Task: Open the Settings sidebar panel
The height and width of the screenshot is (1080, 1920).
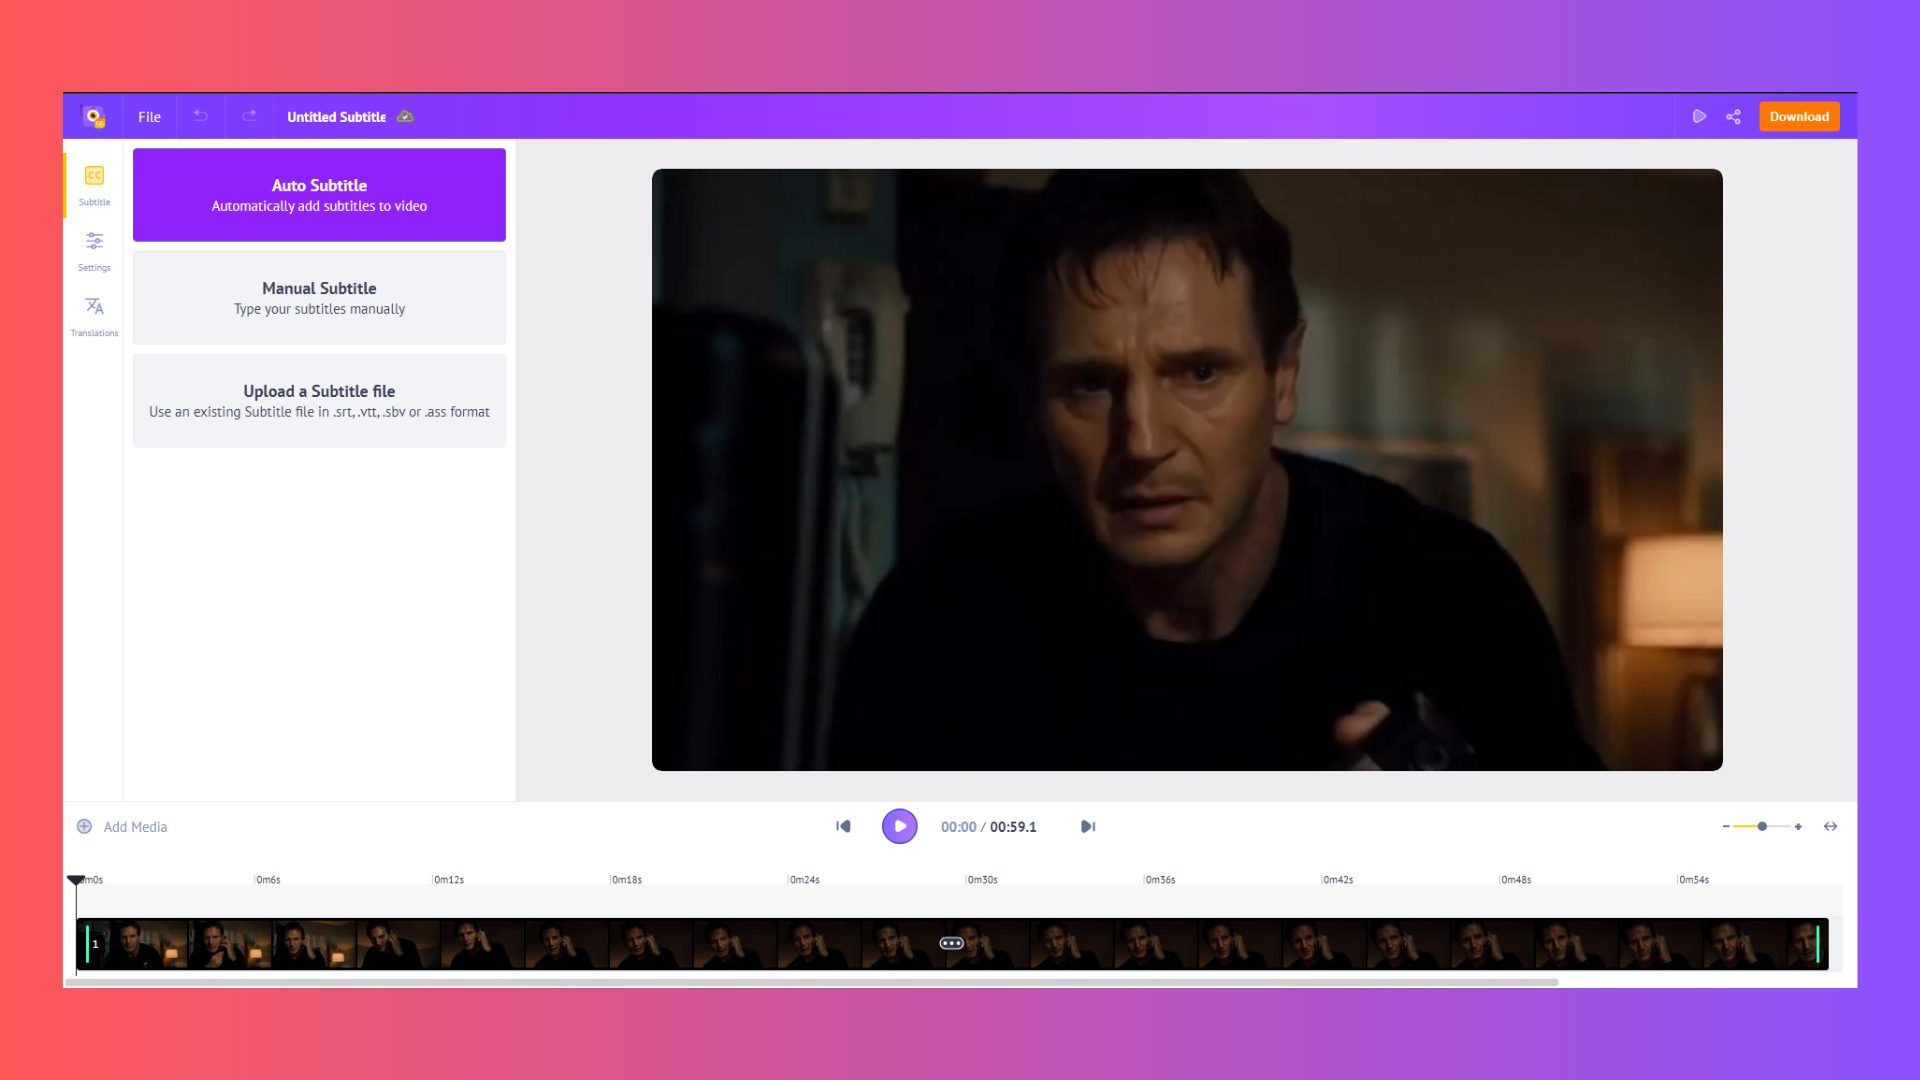Action: click(94, 250)
